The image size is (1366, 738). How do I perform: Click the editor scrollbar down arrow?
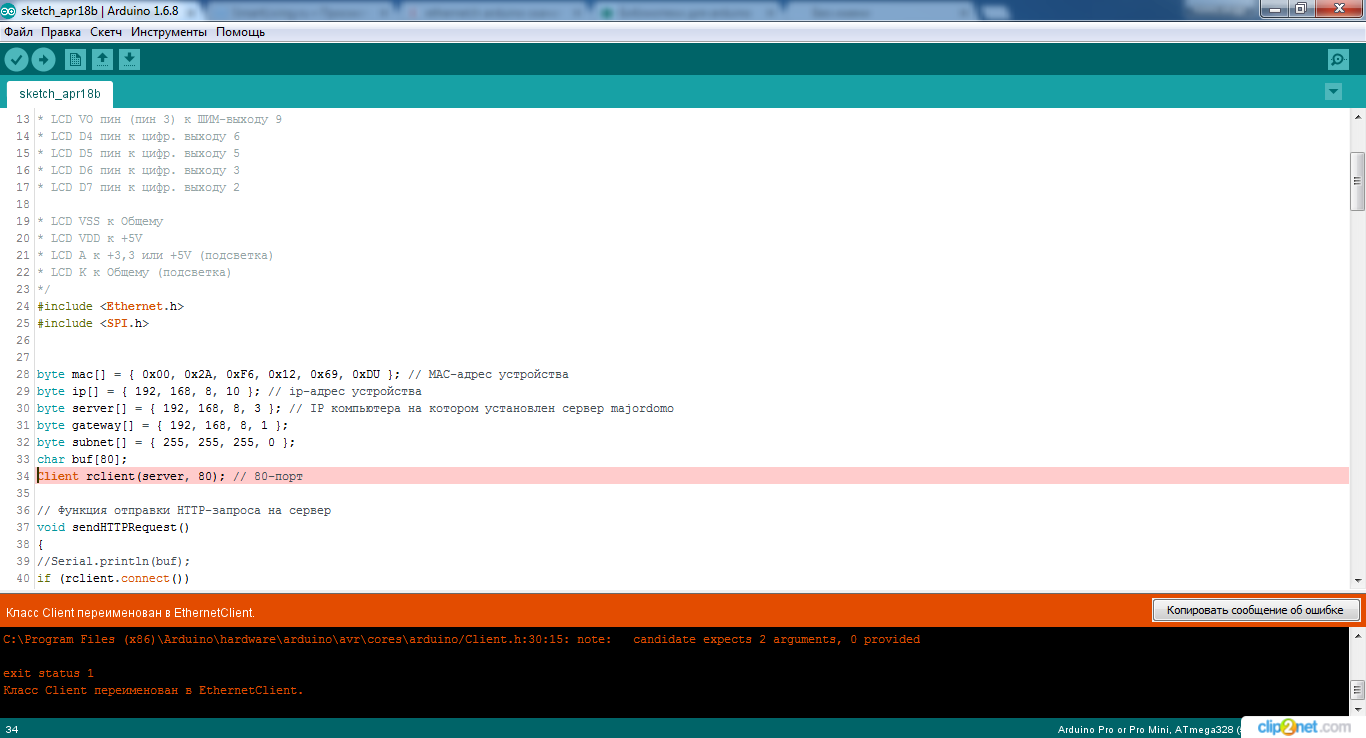click(x=1357, y=580)
